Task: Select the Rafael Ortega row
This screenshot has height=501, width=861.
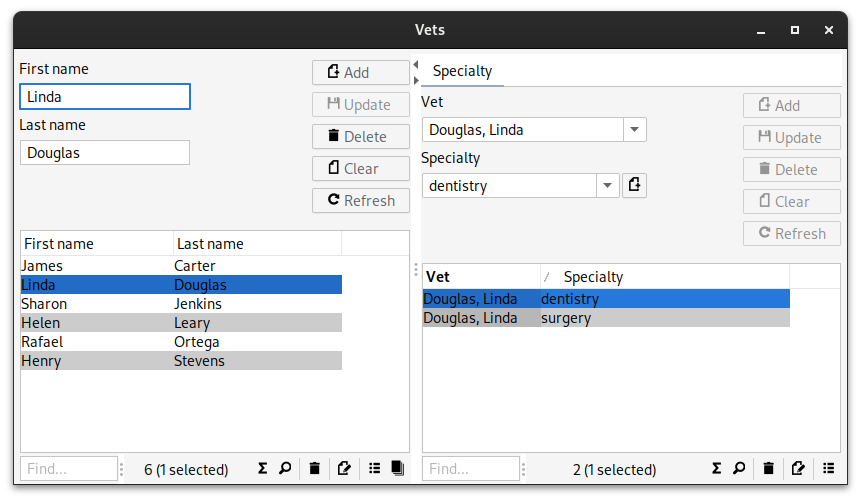Action: click(180, 342)
